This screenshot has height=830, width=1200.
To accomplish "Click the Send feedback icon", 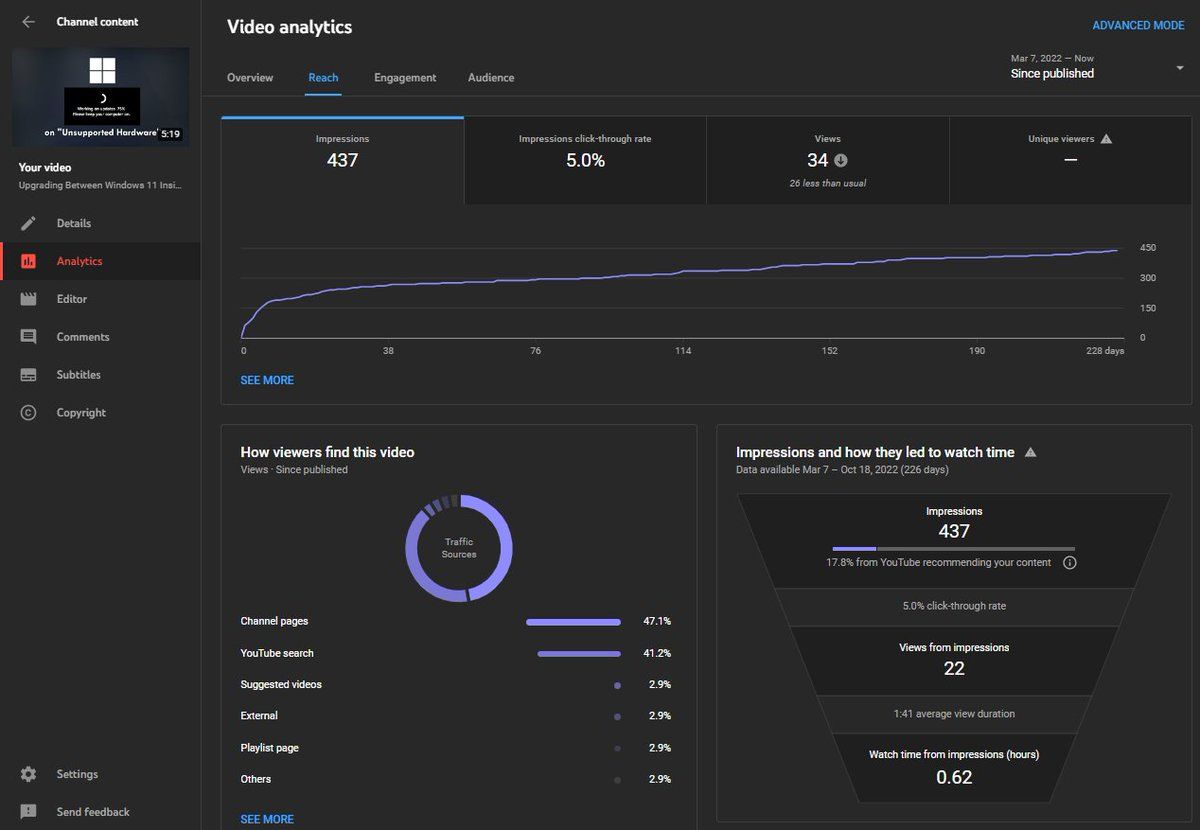I will point(29,812).
